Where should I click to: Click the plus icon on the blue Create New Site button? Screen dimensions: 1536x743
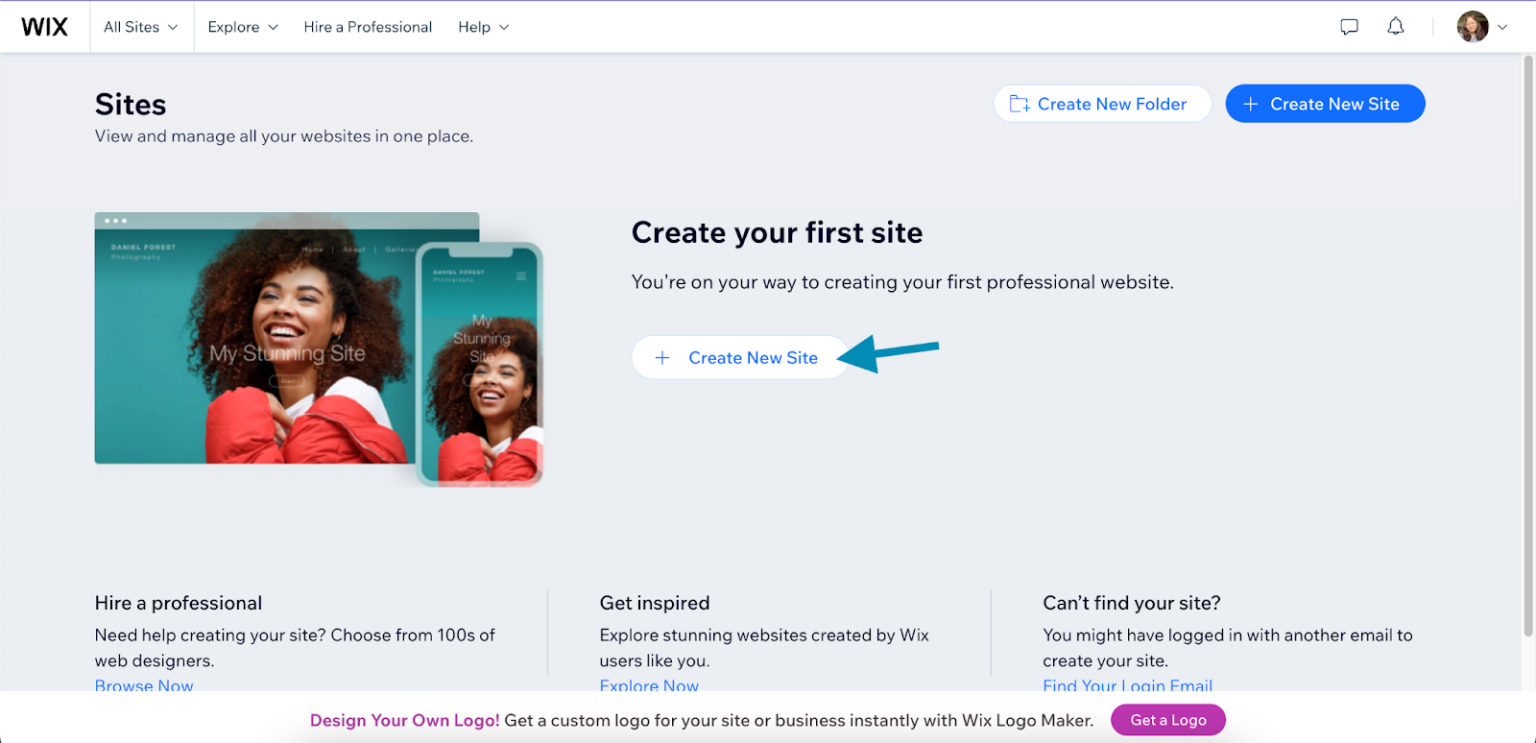pyautogui.click(x=1252, y=103)
